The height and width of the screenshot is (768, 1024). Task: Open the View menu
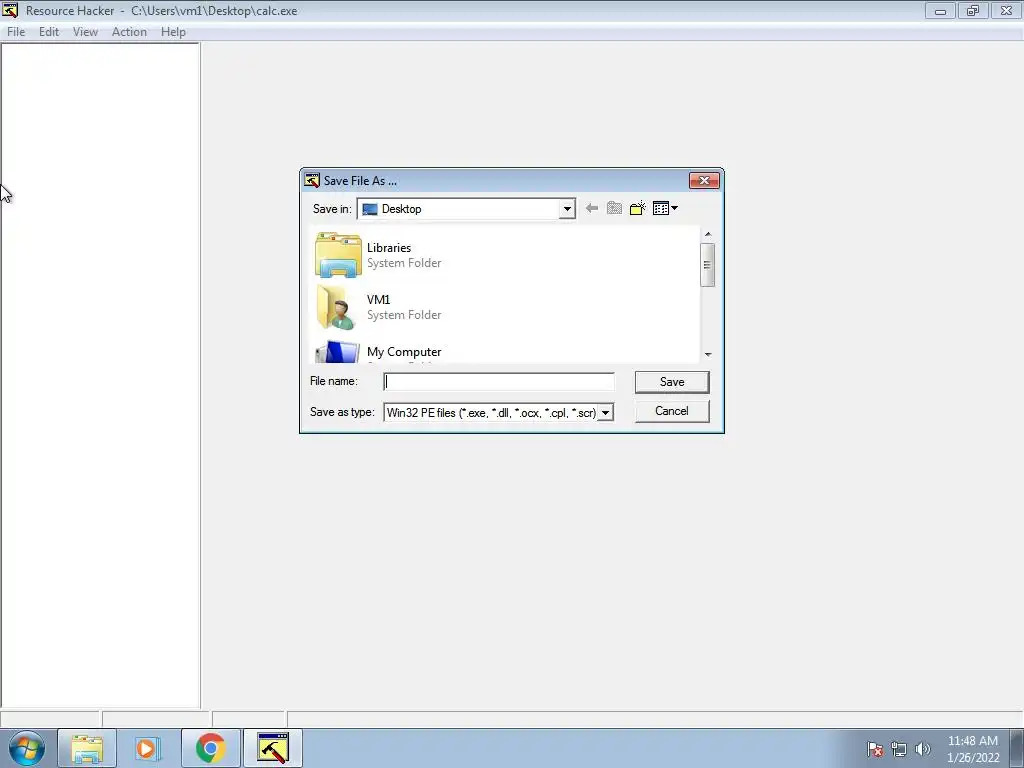85,31
